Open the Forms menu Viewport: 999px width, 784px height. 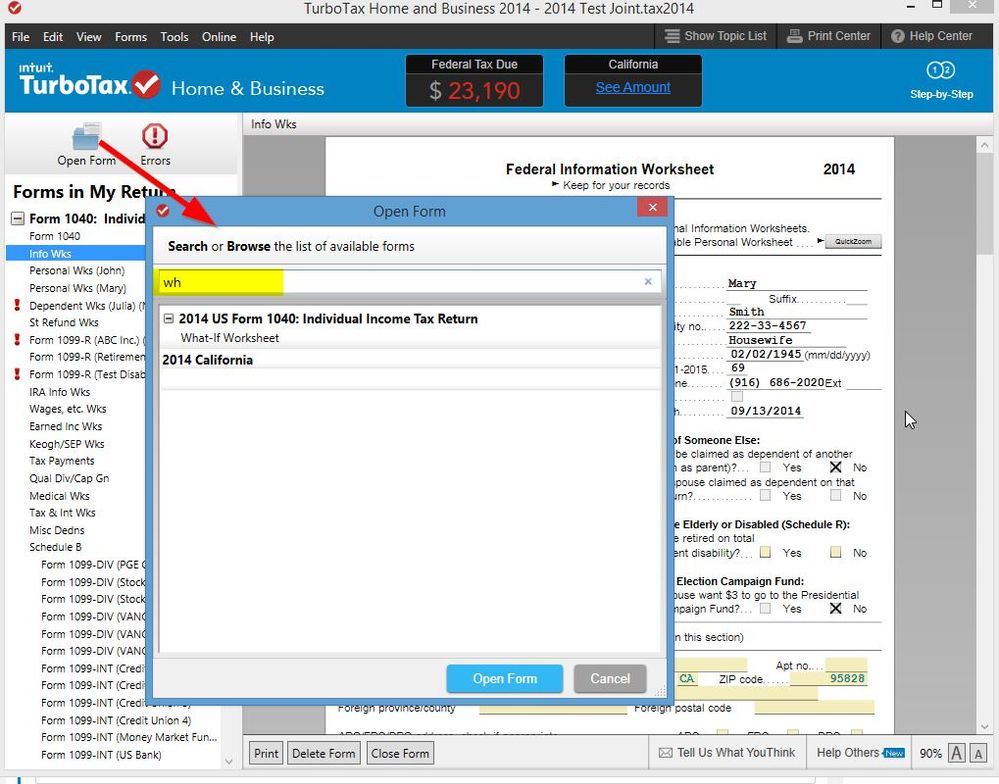point(131,37)
